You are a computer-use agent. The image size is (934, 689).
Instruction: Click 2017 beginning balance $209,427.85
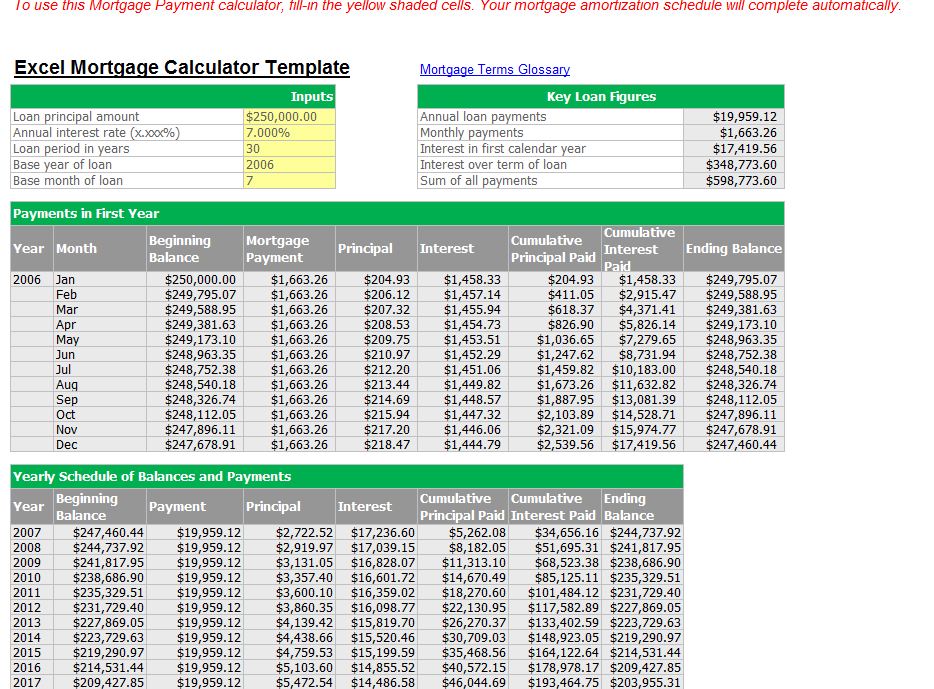[99, 682]
